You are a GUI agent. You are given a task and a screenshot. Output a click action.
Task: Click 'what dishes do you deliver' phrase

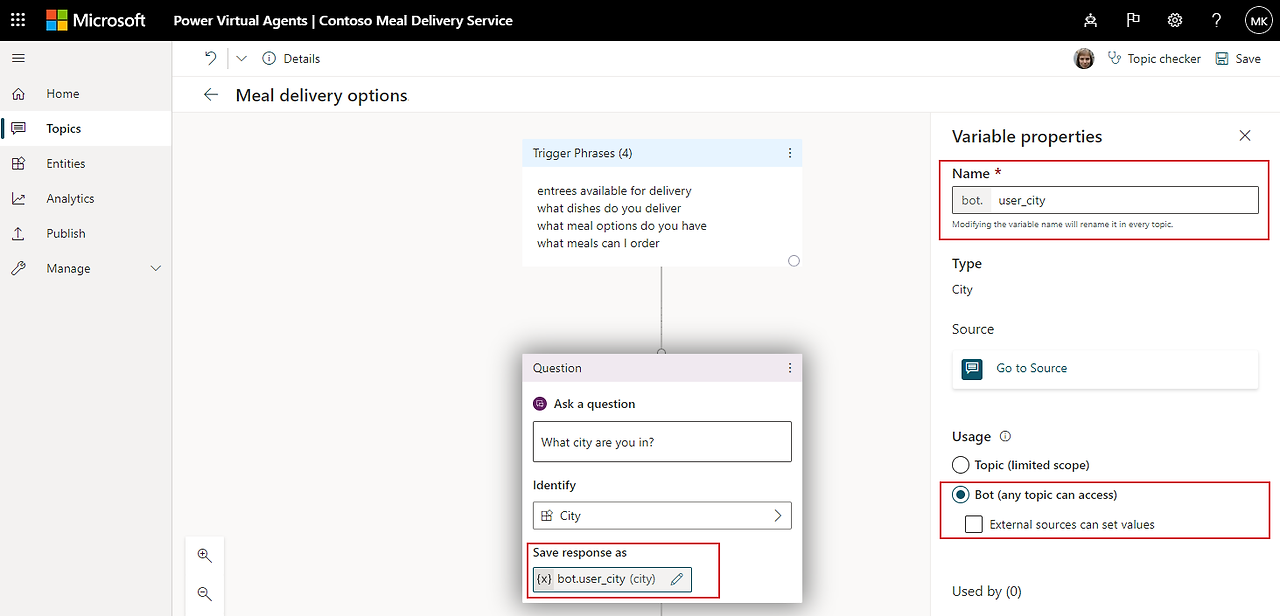pyautogui.click(x=609, y=208)
